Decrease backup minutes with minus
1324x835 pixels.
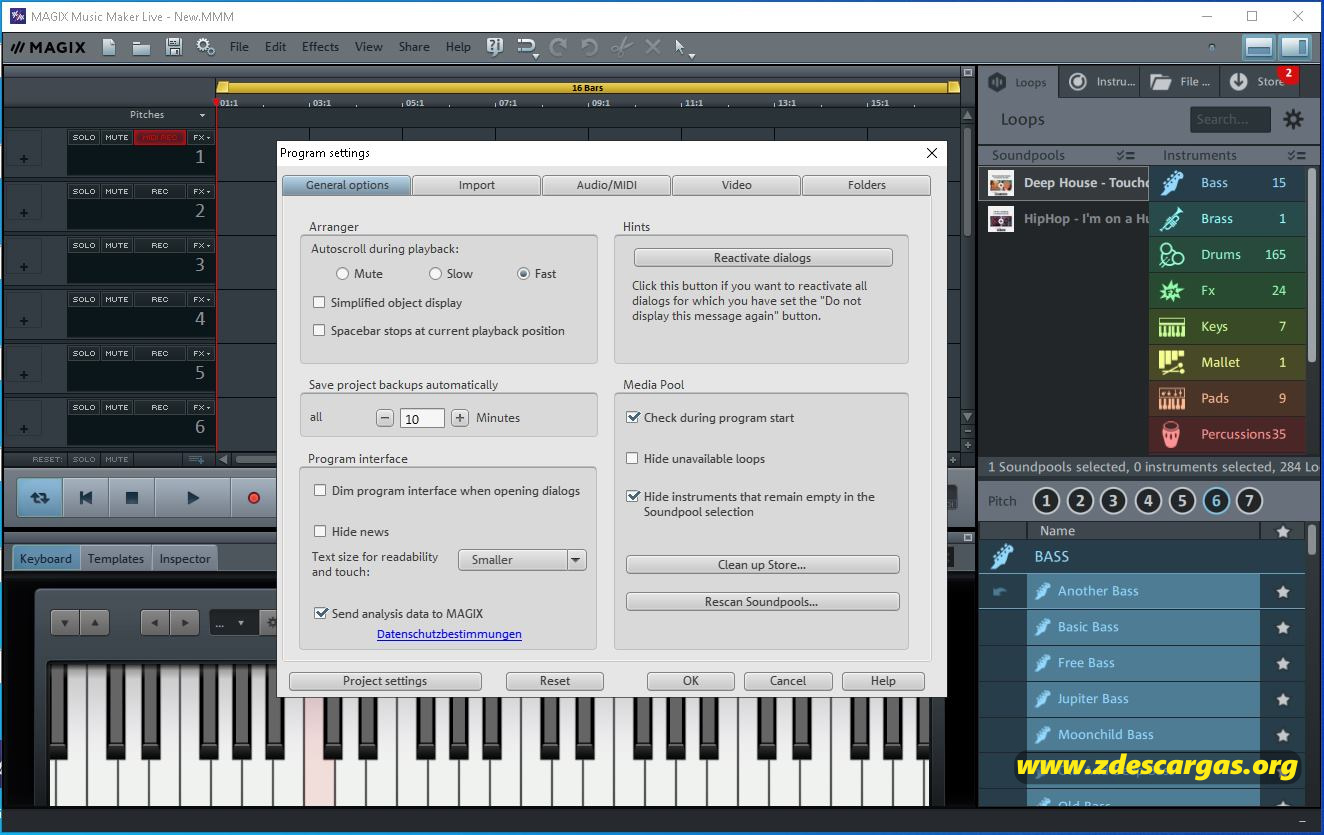(x=385, y=418)
